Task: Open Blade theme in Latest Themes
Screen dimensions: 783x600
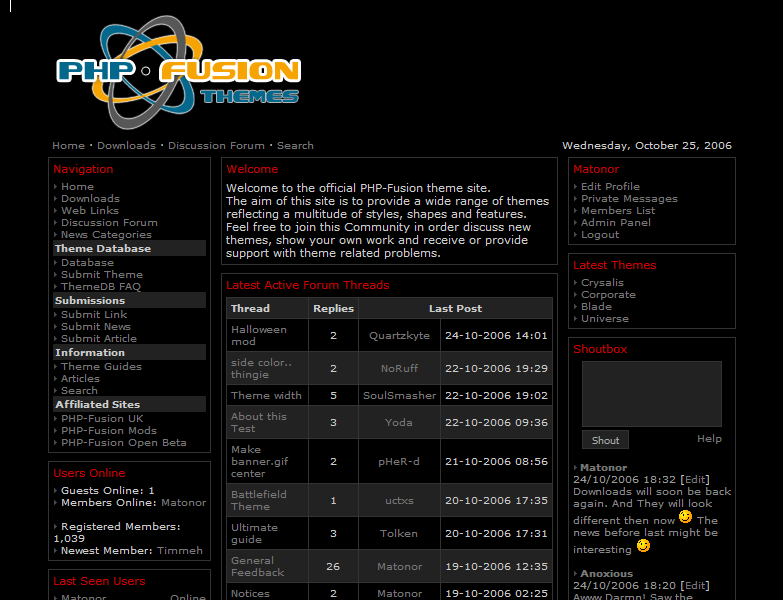Action: click(596, 306)
